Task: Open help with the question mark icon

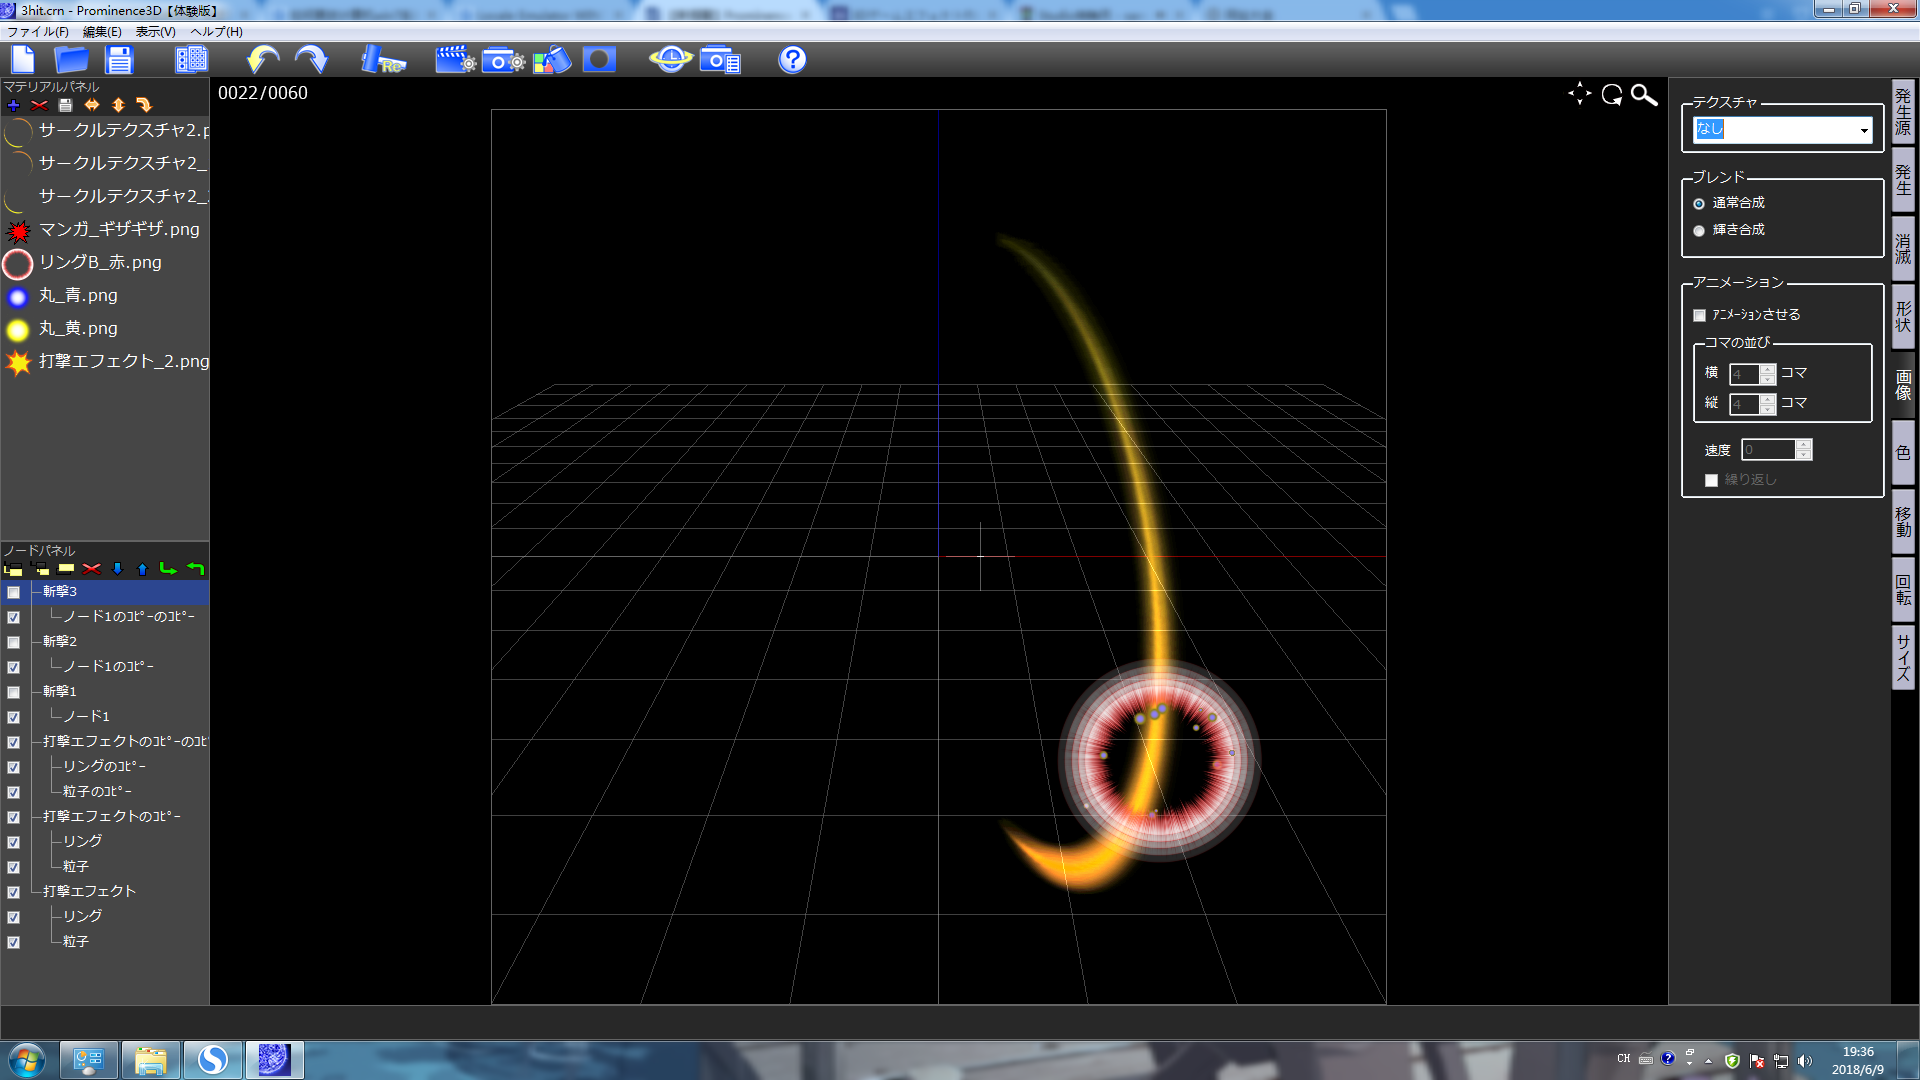Action: tap(792, 60)
